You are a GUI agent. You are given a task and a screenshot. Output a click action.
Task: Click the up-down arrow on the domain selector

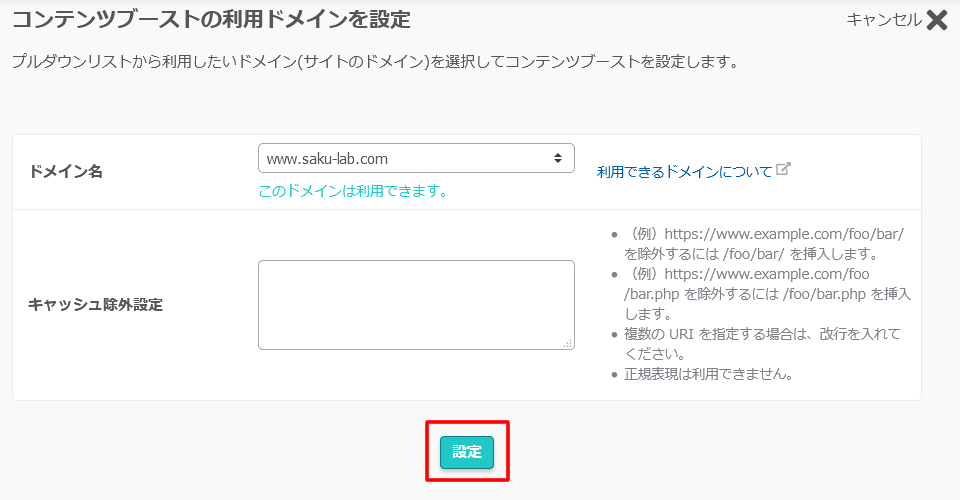(x=558, y=159)
